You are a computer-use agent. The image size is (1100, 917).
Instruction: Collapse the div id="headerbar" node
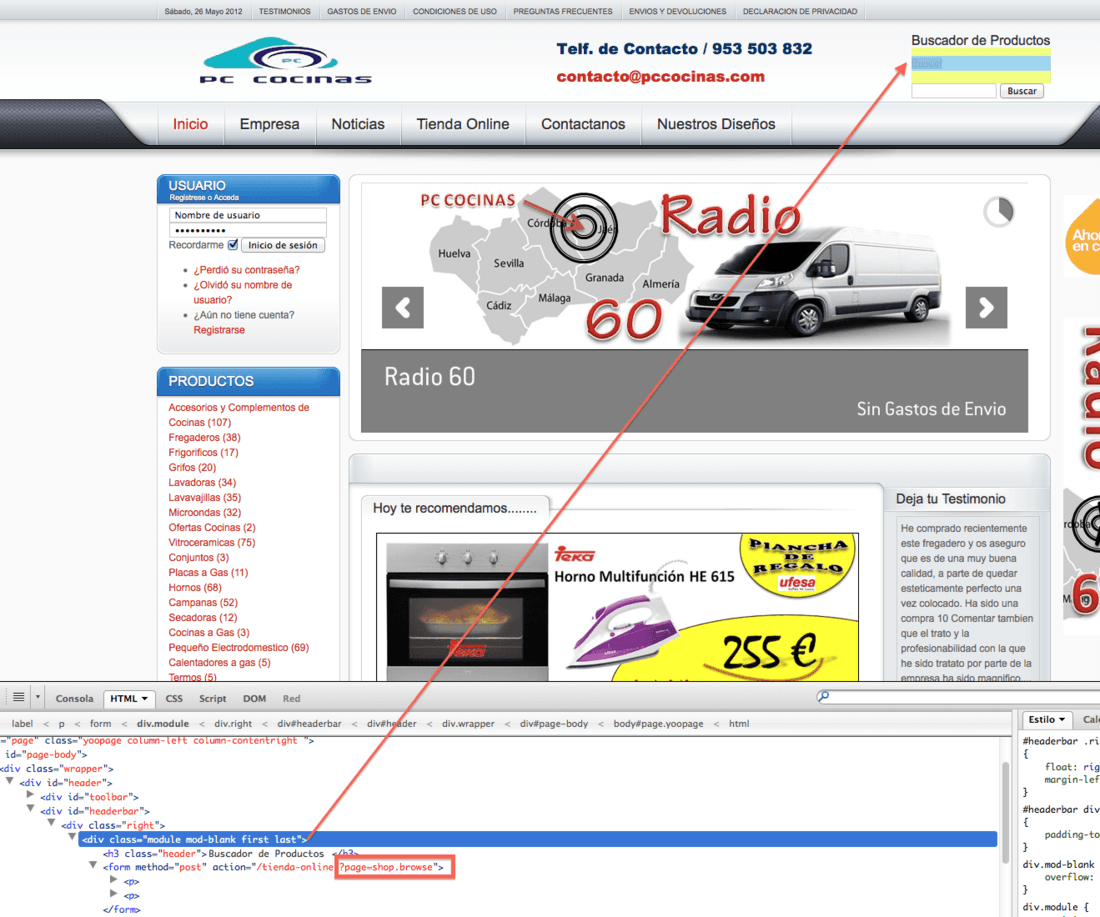[x=30, y=809]
